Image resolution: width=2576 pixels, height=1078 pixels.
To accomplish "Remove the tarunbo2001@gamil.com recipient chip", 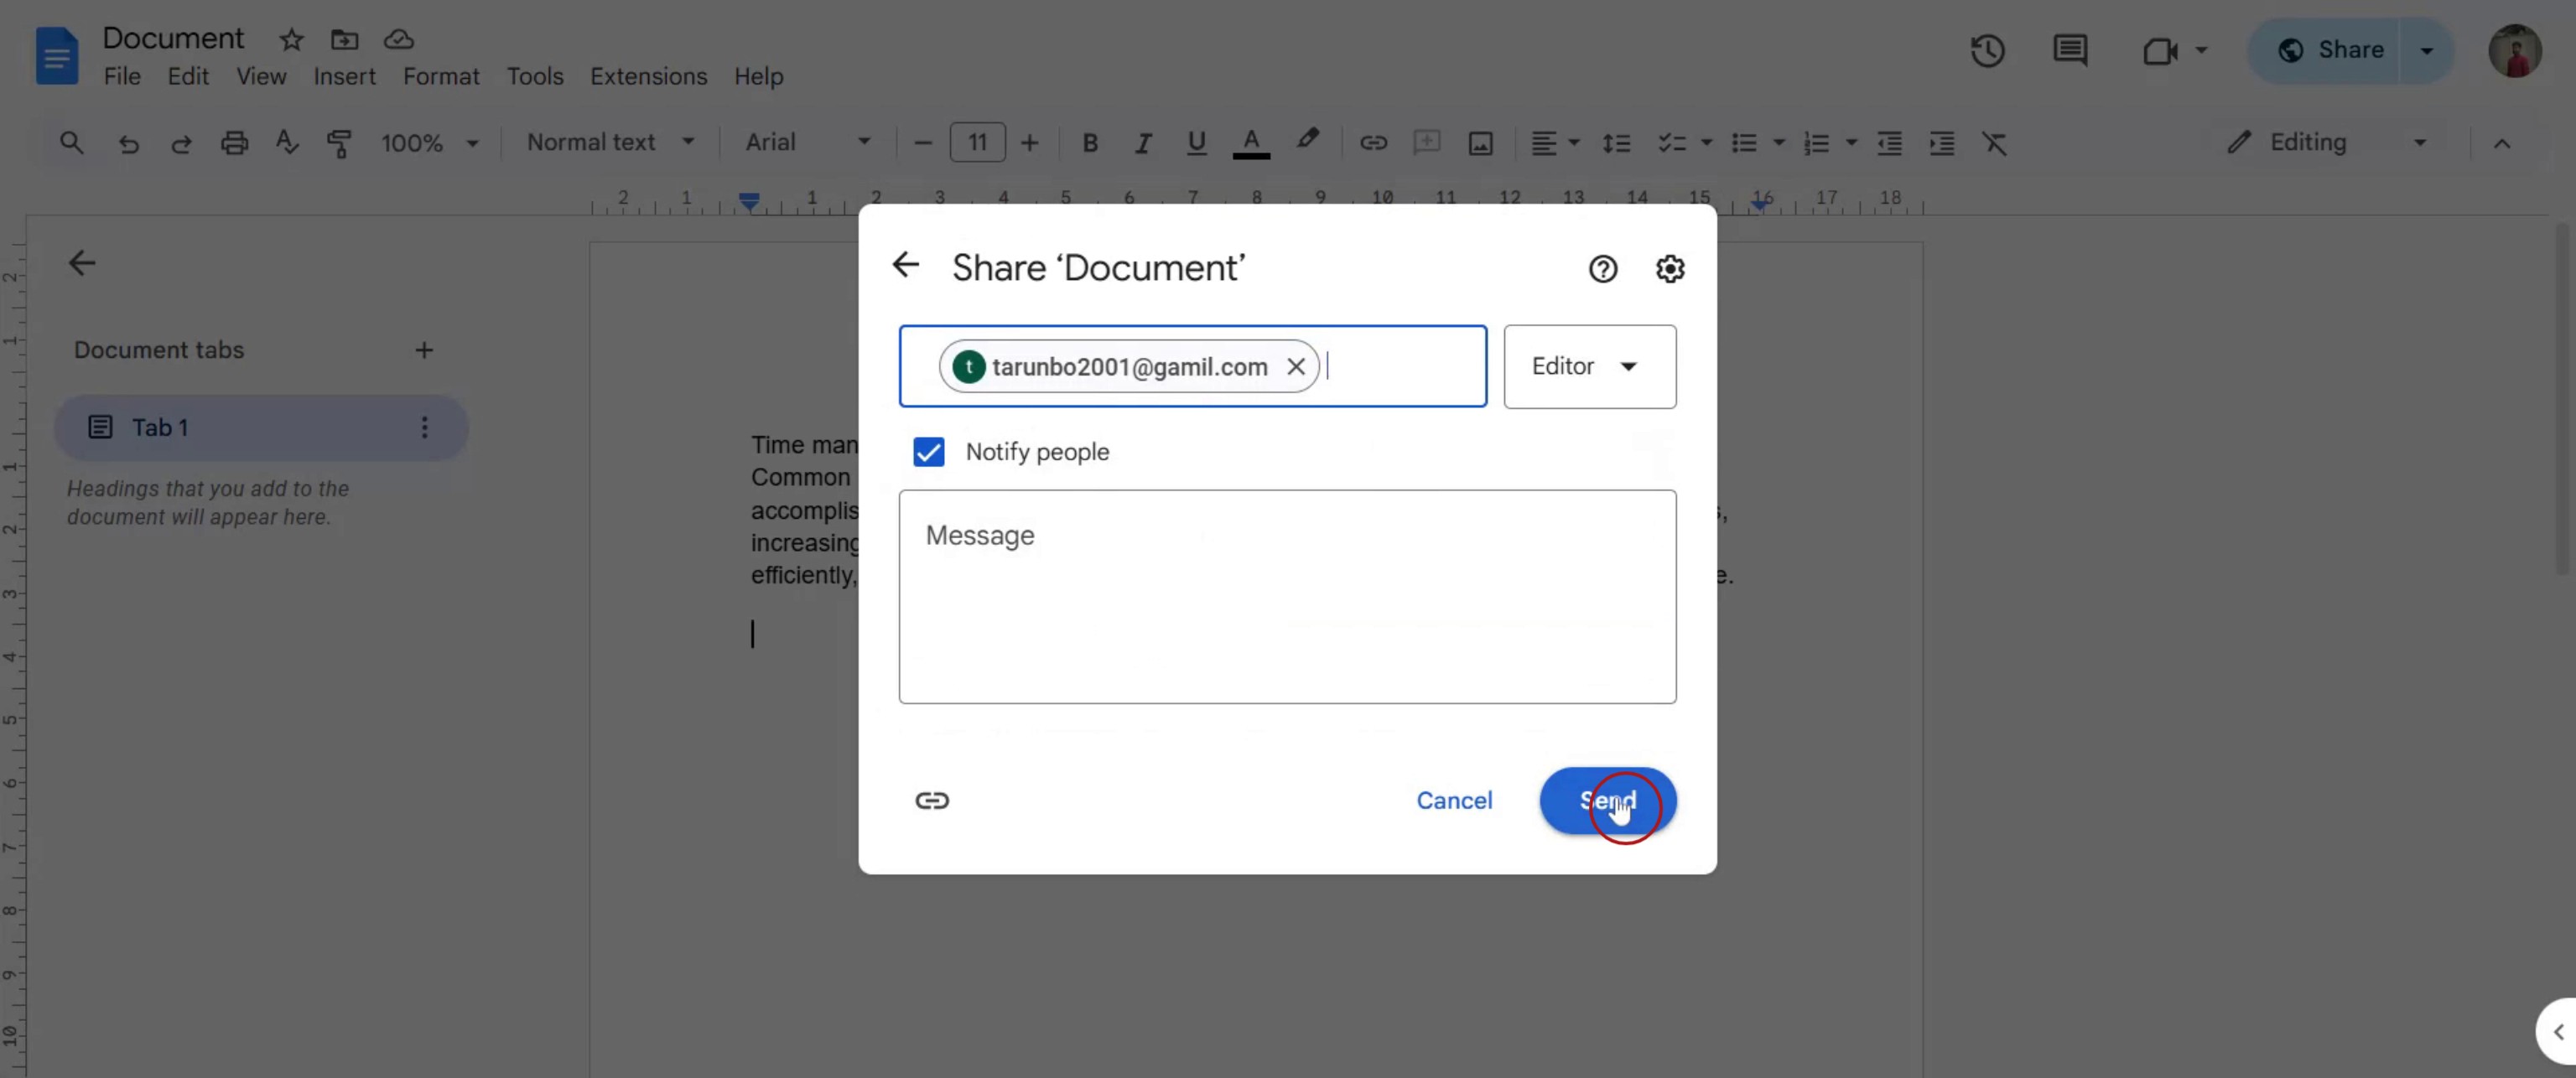I will 1295,367.
